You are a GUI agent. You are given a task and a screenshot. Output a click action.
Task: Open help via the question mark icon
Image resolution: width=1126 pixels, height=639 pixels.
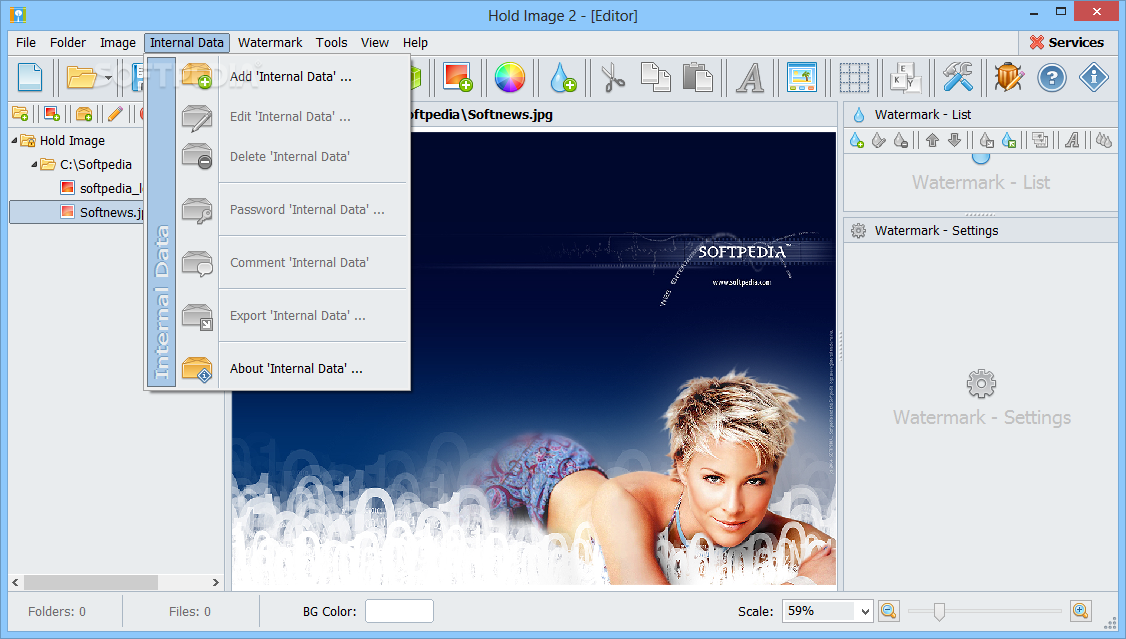click(1052, 78)
